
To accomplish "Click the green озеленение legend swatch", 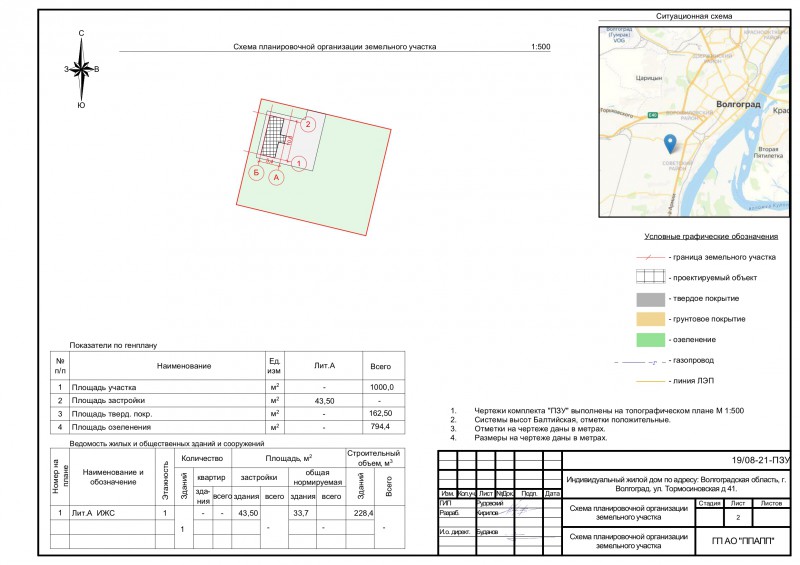I will tap(651, 340).
